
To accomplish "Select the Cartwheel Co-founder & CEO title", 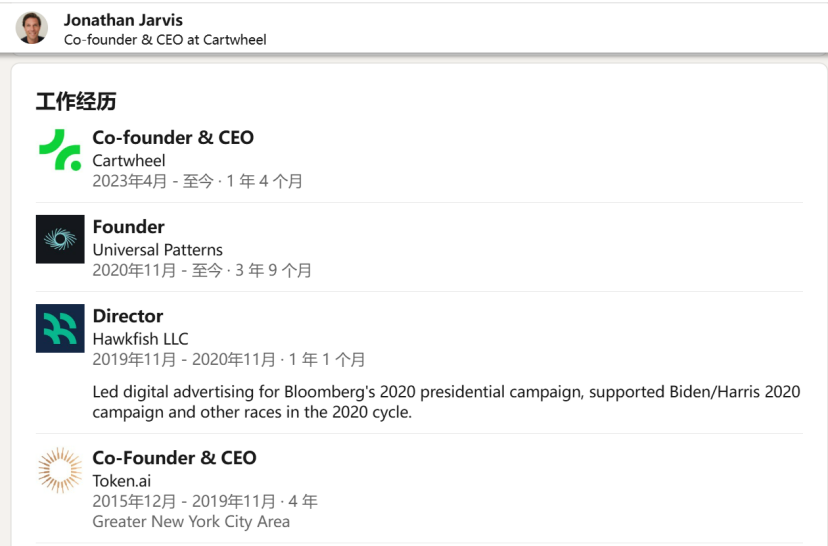I will click(173, 138).
